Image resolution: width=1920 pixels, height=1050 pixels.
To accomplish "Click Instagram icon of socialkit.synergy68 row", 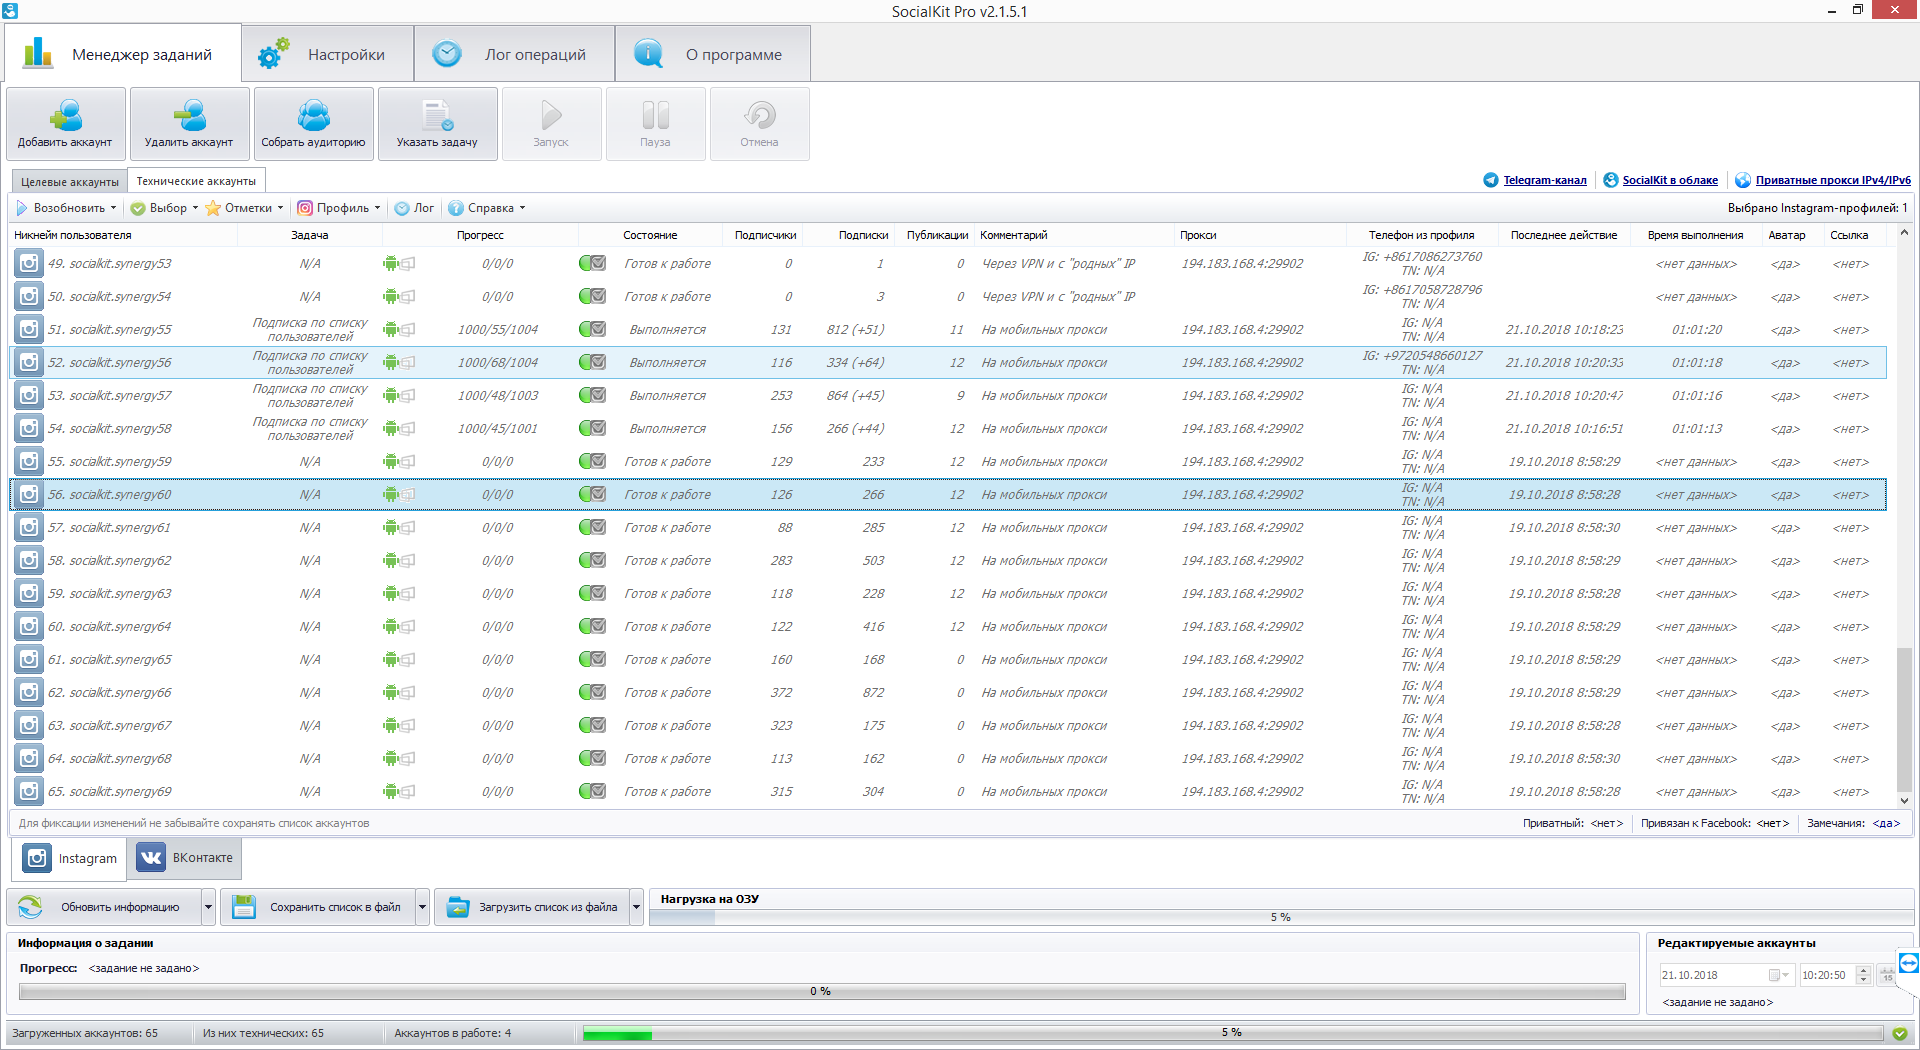I will [x=29, y=758].
